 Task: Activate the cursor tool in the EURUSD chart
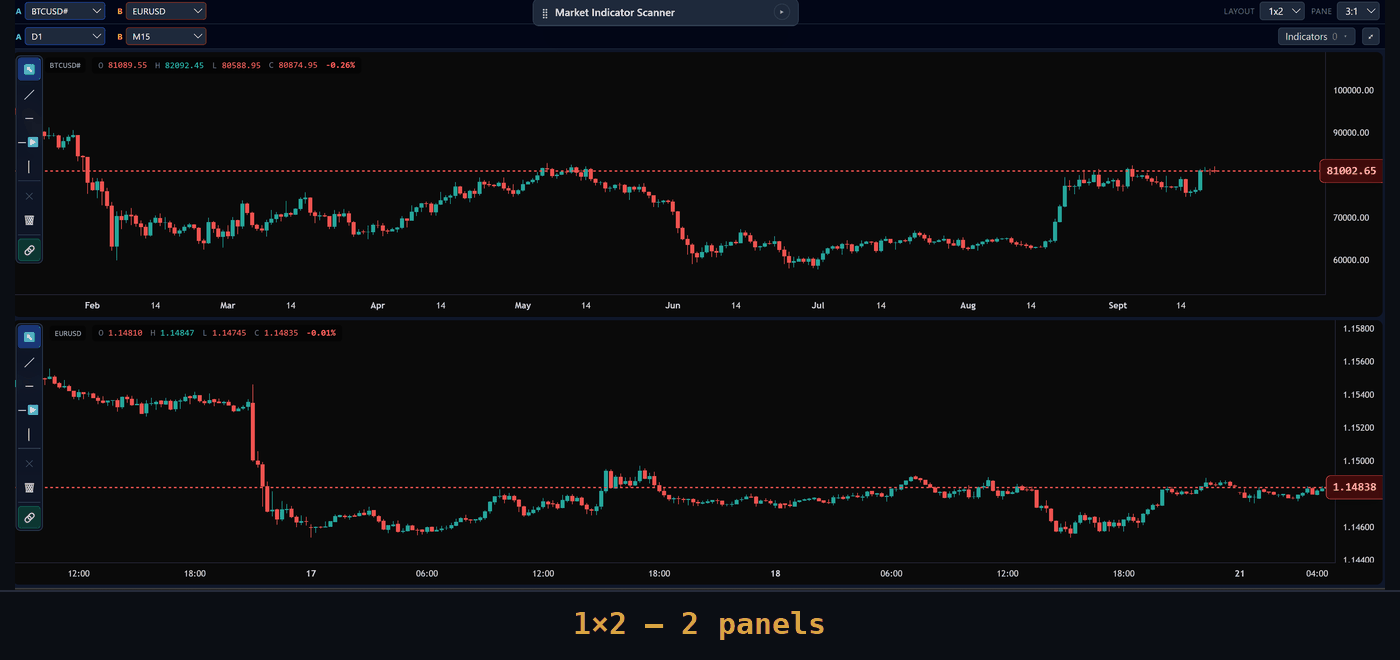(29, 337)
